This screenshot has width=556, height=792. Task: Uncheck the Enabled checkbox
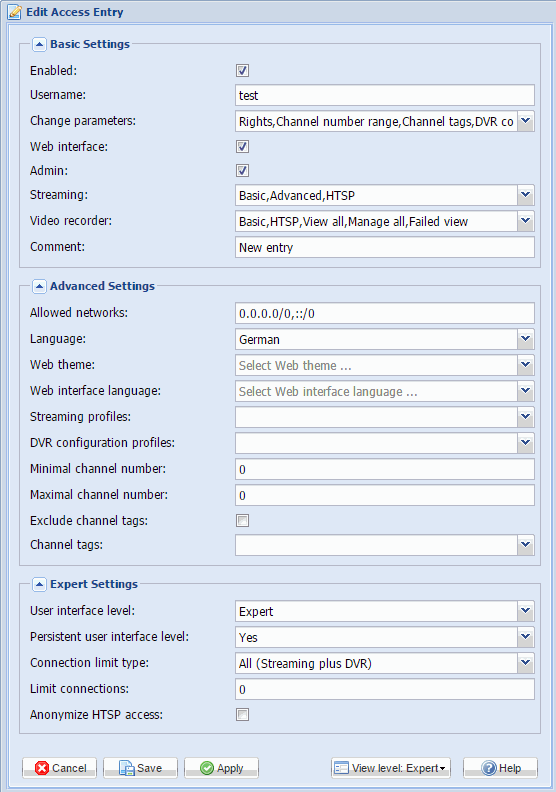click(242, 71)
